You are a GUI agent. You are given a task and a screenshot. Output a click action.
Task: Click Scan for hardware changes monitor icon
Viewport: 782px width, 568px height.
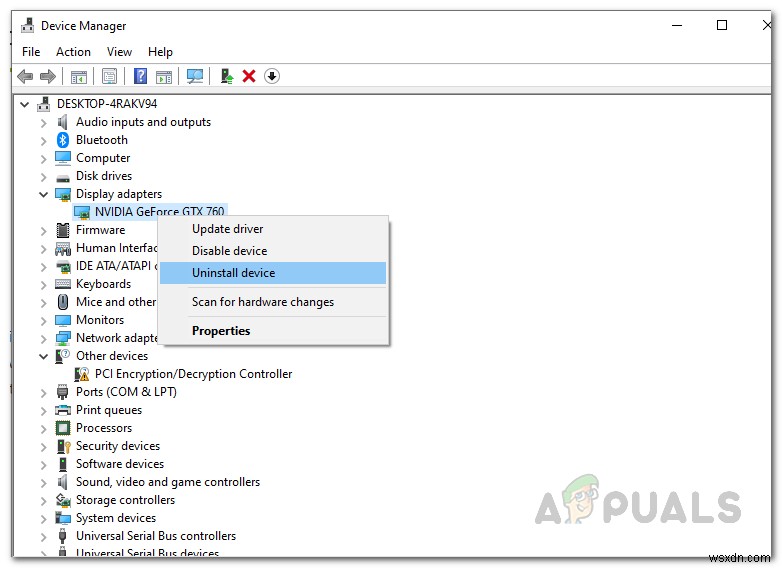(195, 76)
